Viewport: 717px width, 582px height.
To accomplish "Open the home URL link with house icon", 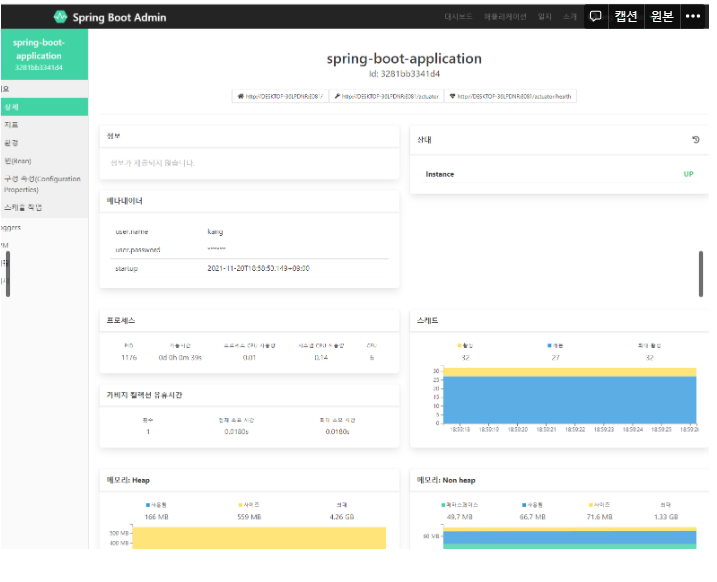I will pos(280,96).
